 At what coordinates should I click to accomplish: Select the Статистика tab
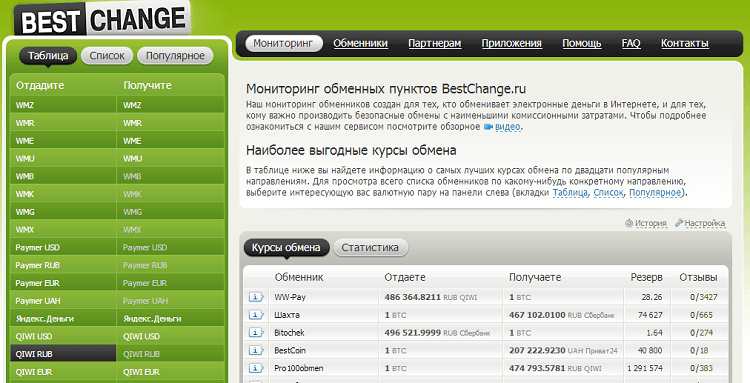click(370, 248)
